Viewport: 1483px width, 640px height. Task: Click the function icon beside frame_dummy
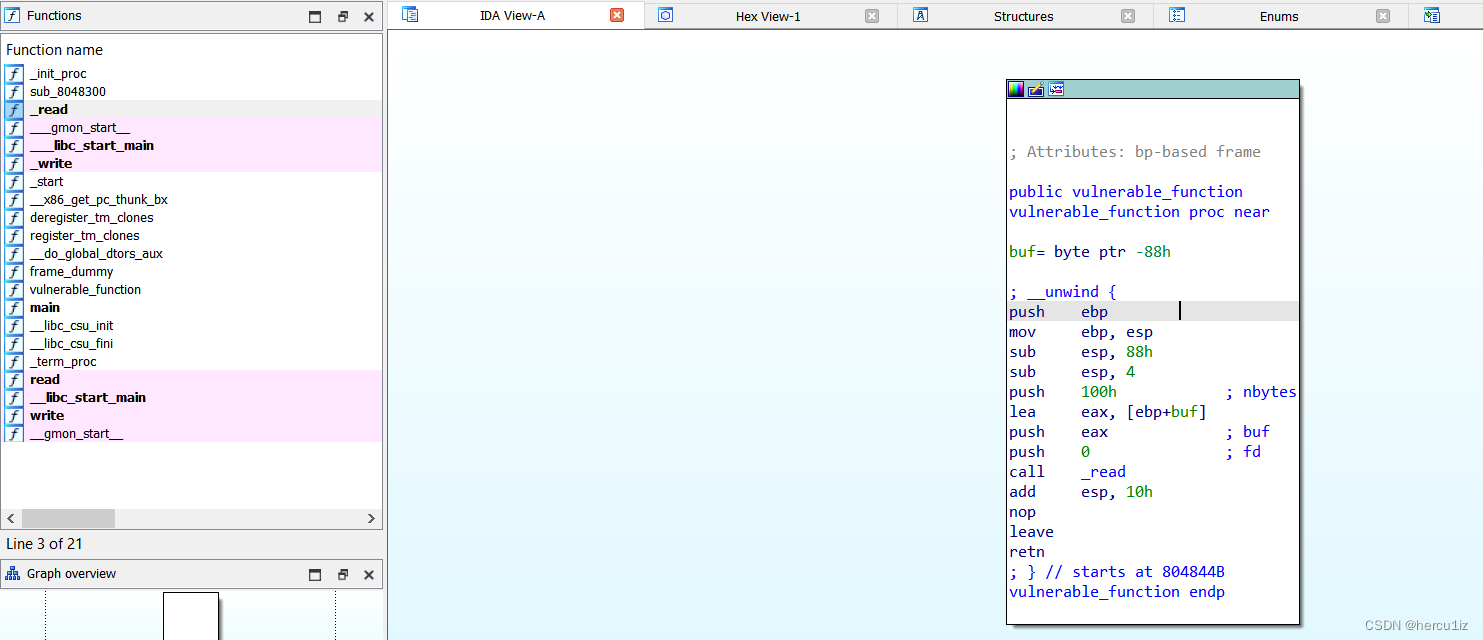[x=14, y=272]
